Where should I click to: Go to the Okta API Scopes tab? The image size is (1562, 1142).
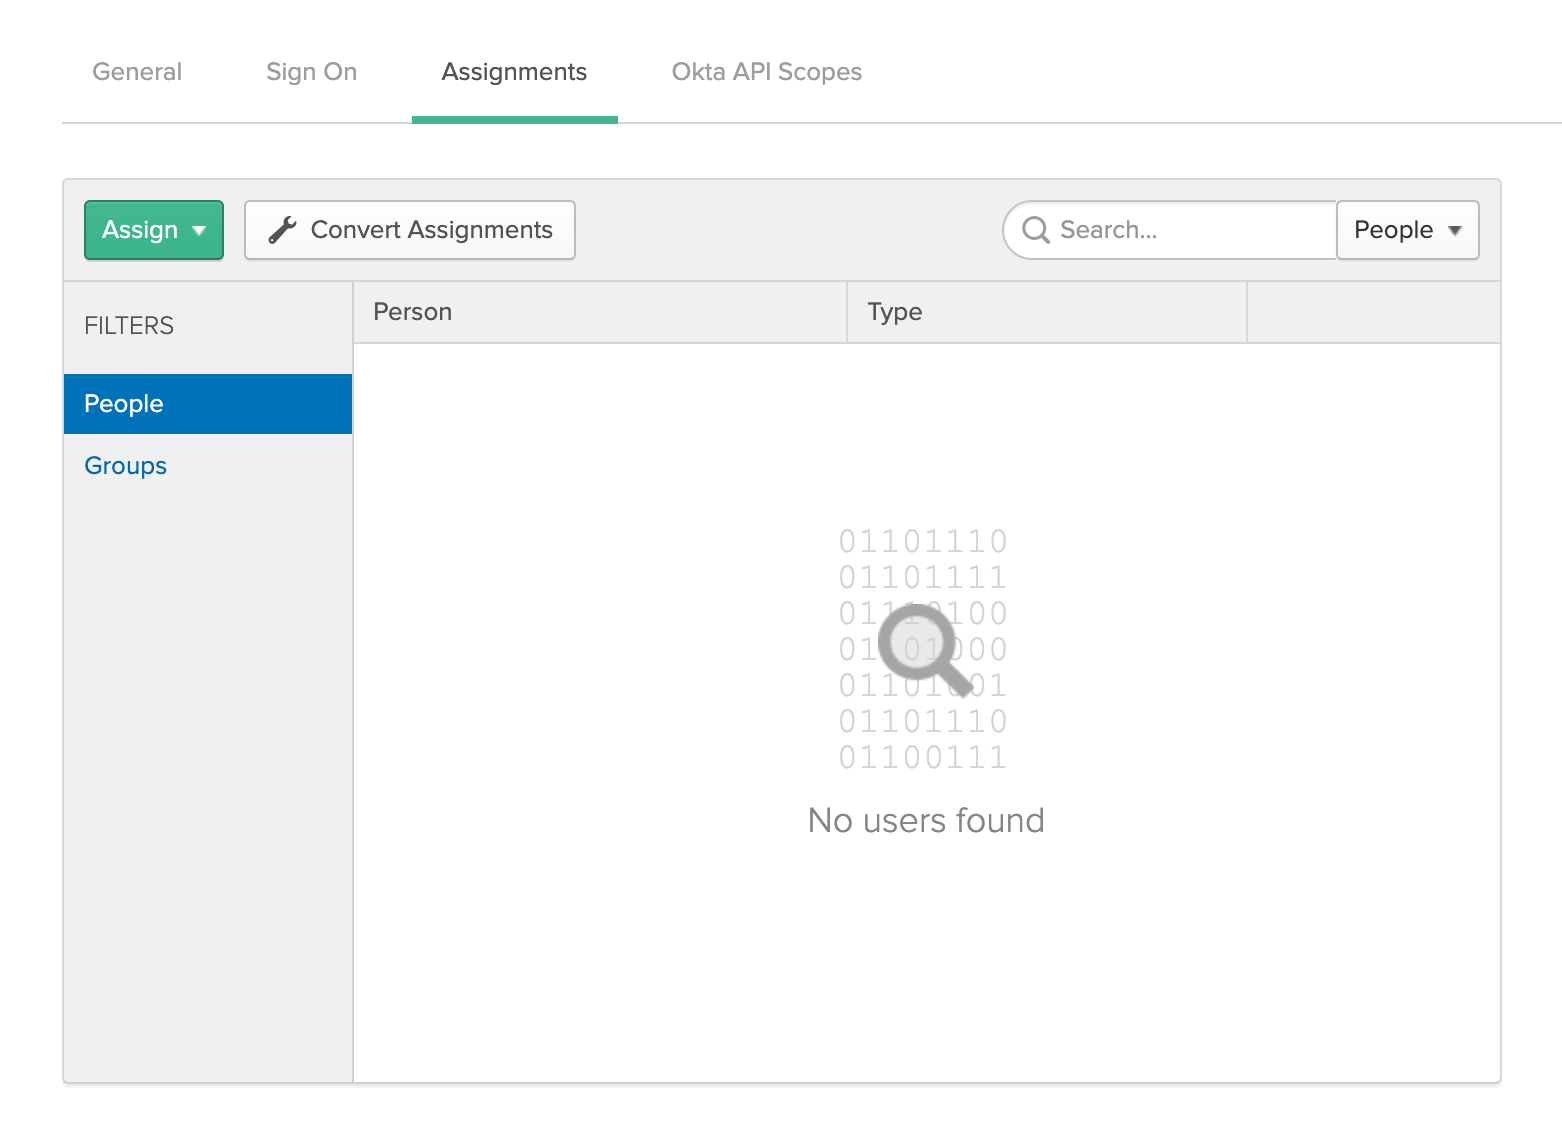[x=766, y=72]
